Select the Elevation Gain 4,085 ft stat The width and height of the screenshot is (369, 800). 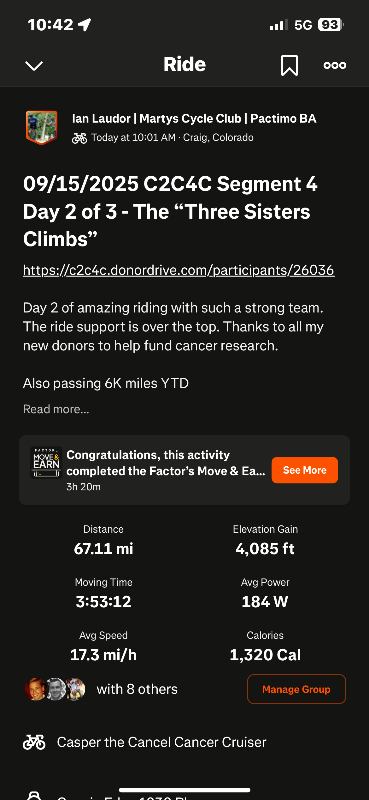click(265, 540)
